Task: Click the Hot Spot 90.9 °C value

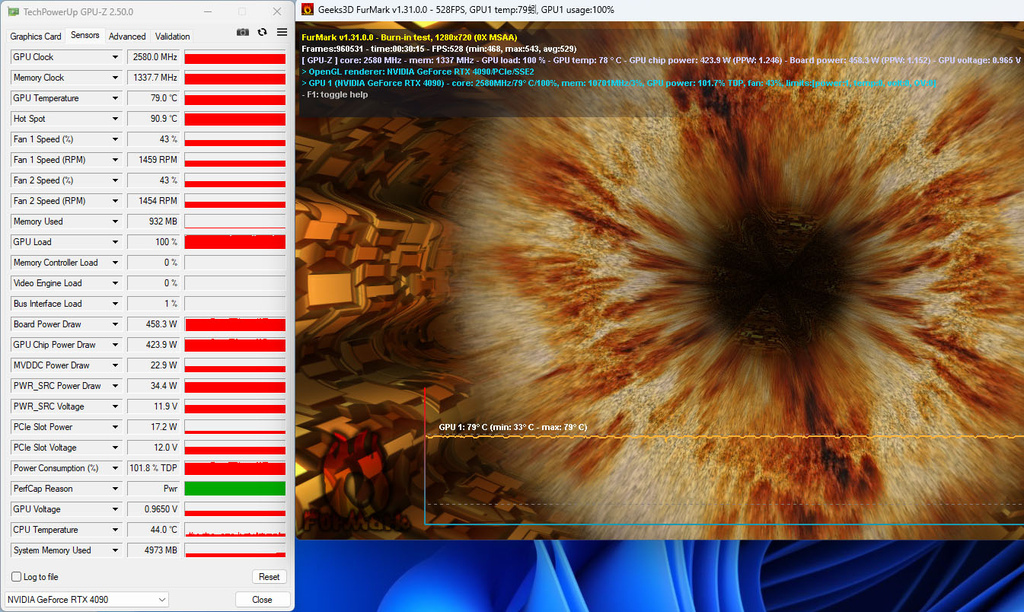Action: pyautogui.click(x=153, y=119)
